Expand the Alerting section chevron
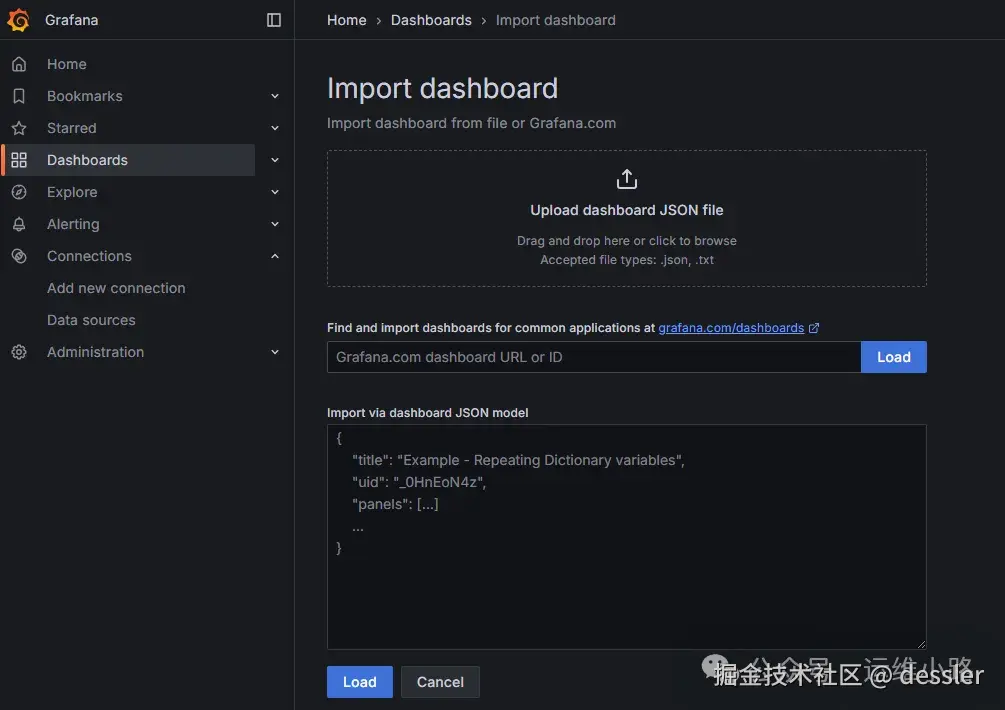Screen dimensions: 1005x710 (x=275, y=224)
